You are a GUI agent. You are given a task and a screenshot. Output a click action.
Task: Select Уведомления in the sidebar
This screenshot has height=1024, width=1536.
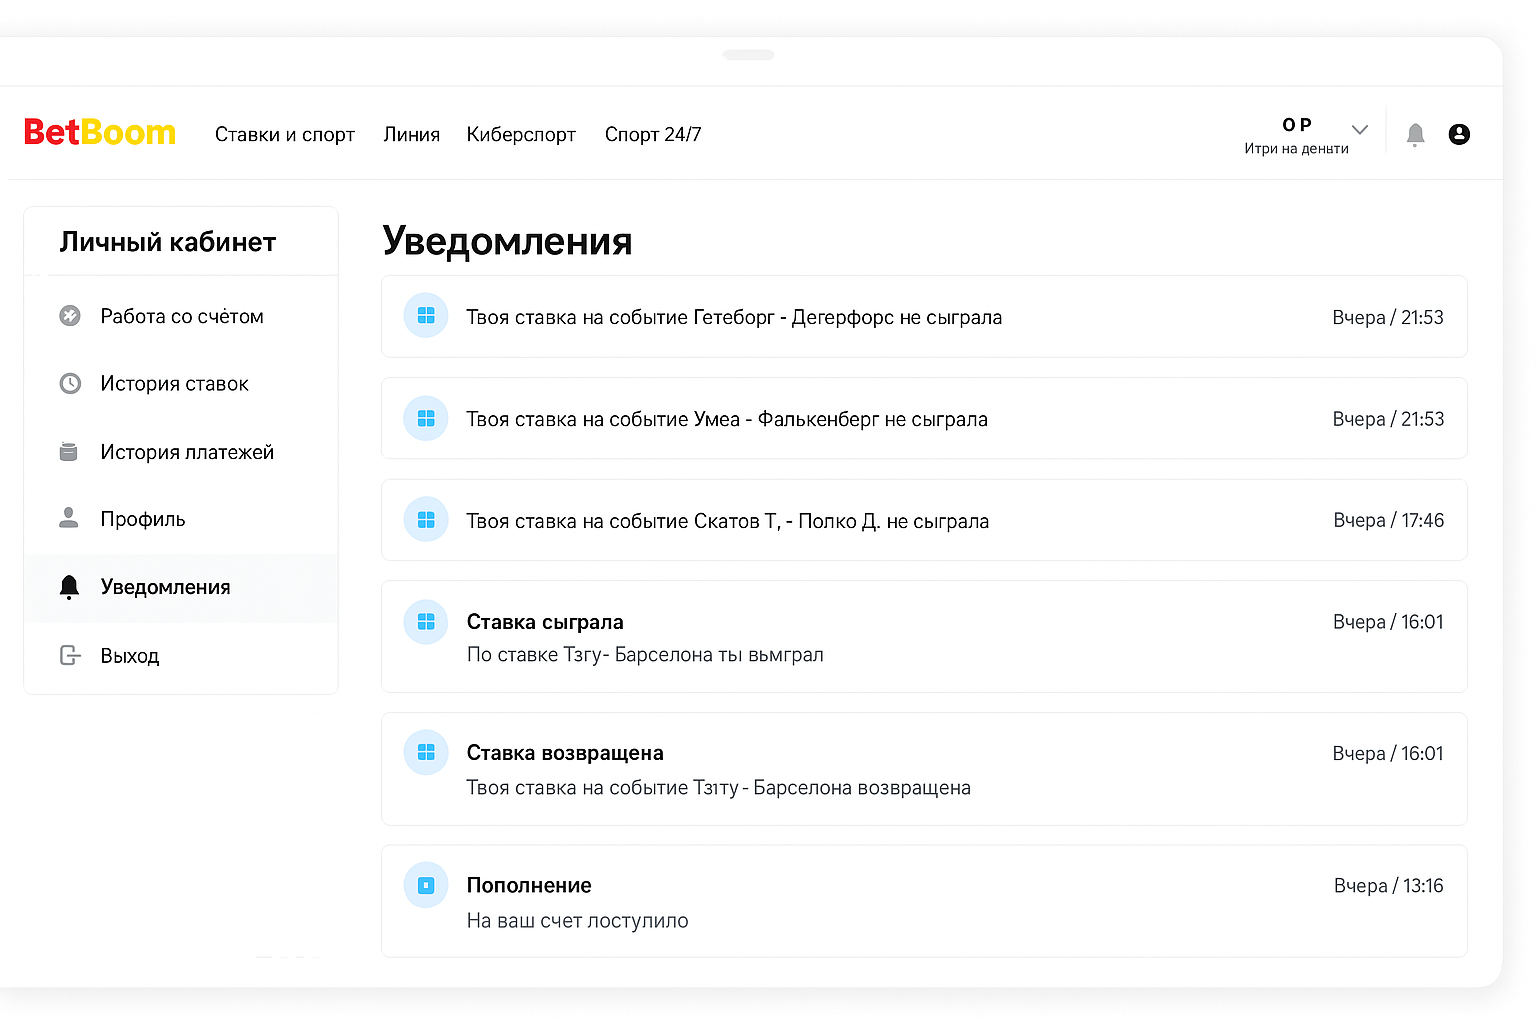(x=165, y=587)
